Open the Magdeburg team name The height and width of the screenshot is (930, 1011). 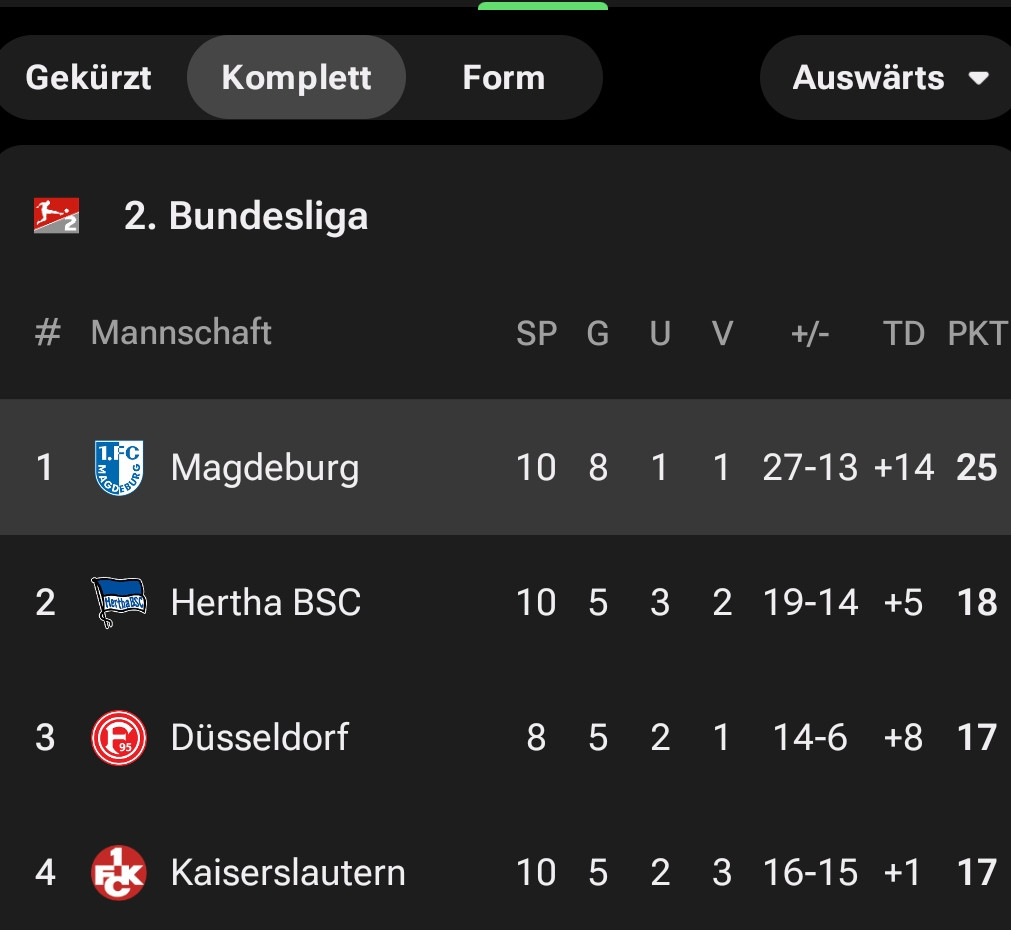point(264,467)
